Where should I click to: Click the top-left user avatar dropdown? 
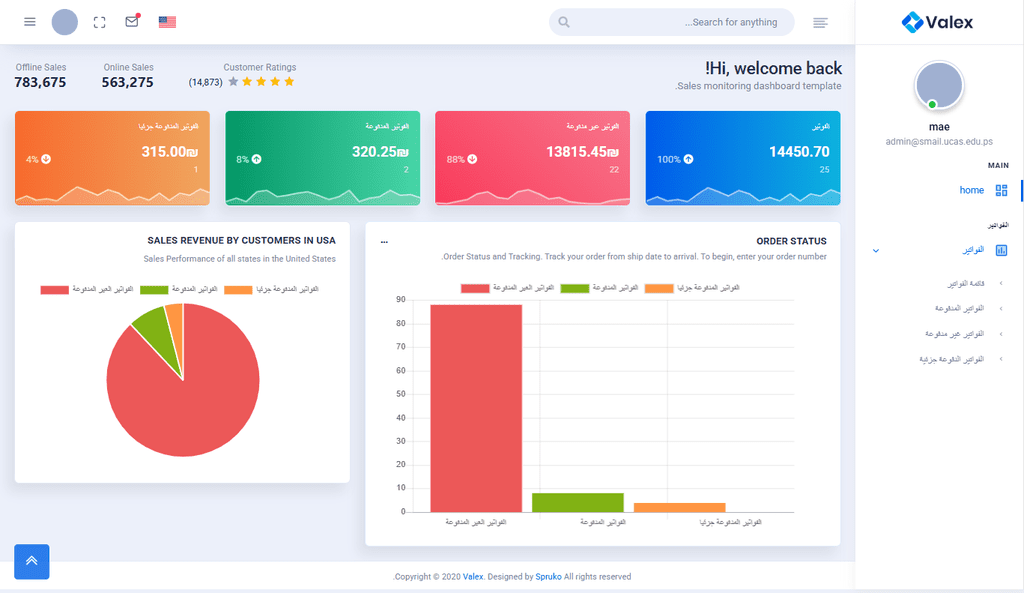click(64, 22)
